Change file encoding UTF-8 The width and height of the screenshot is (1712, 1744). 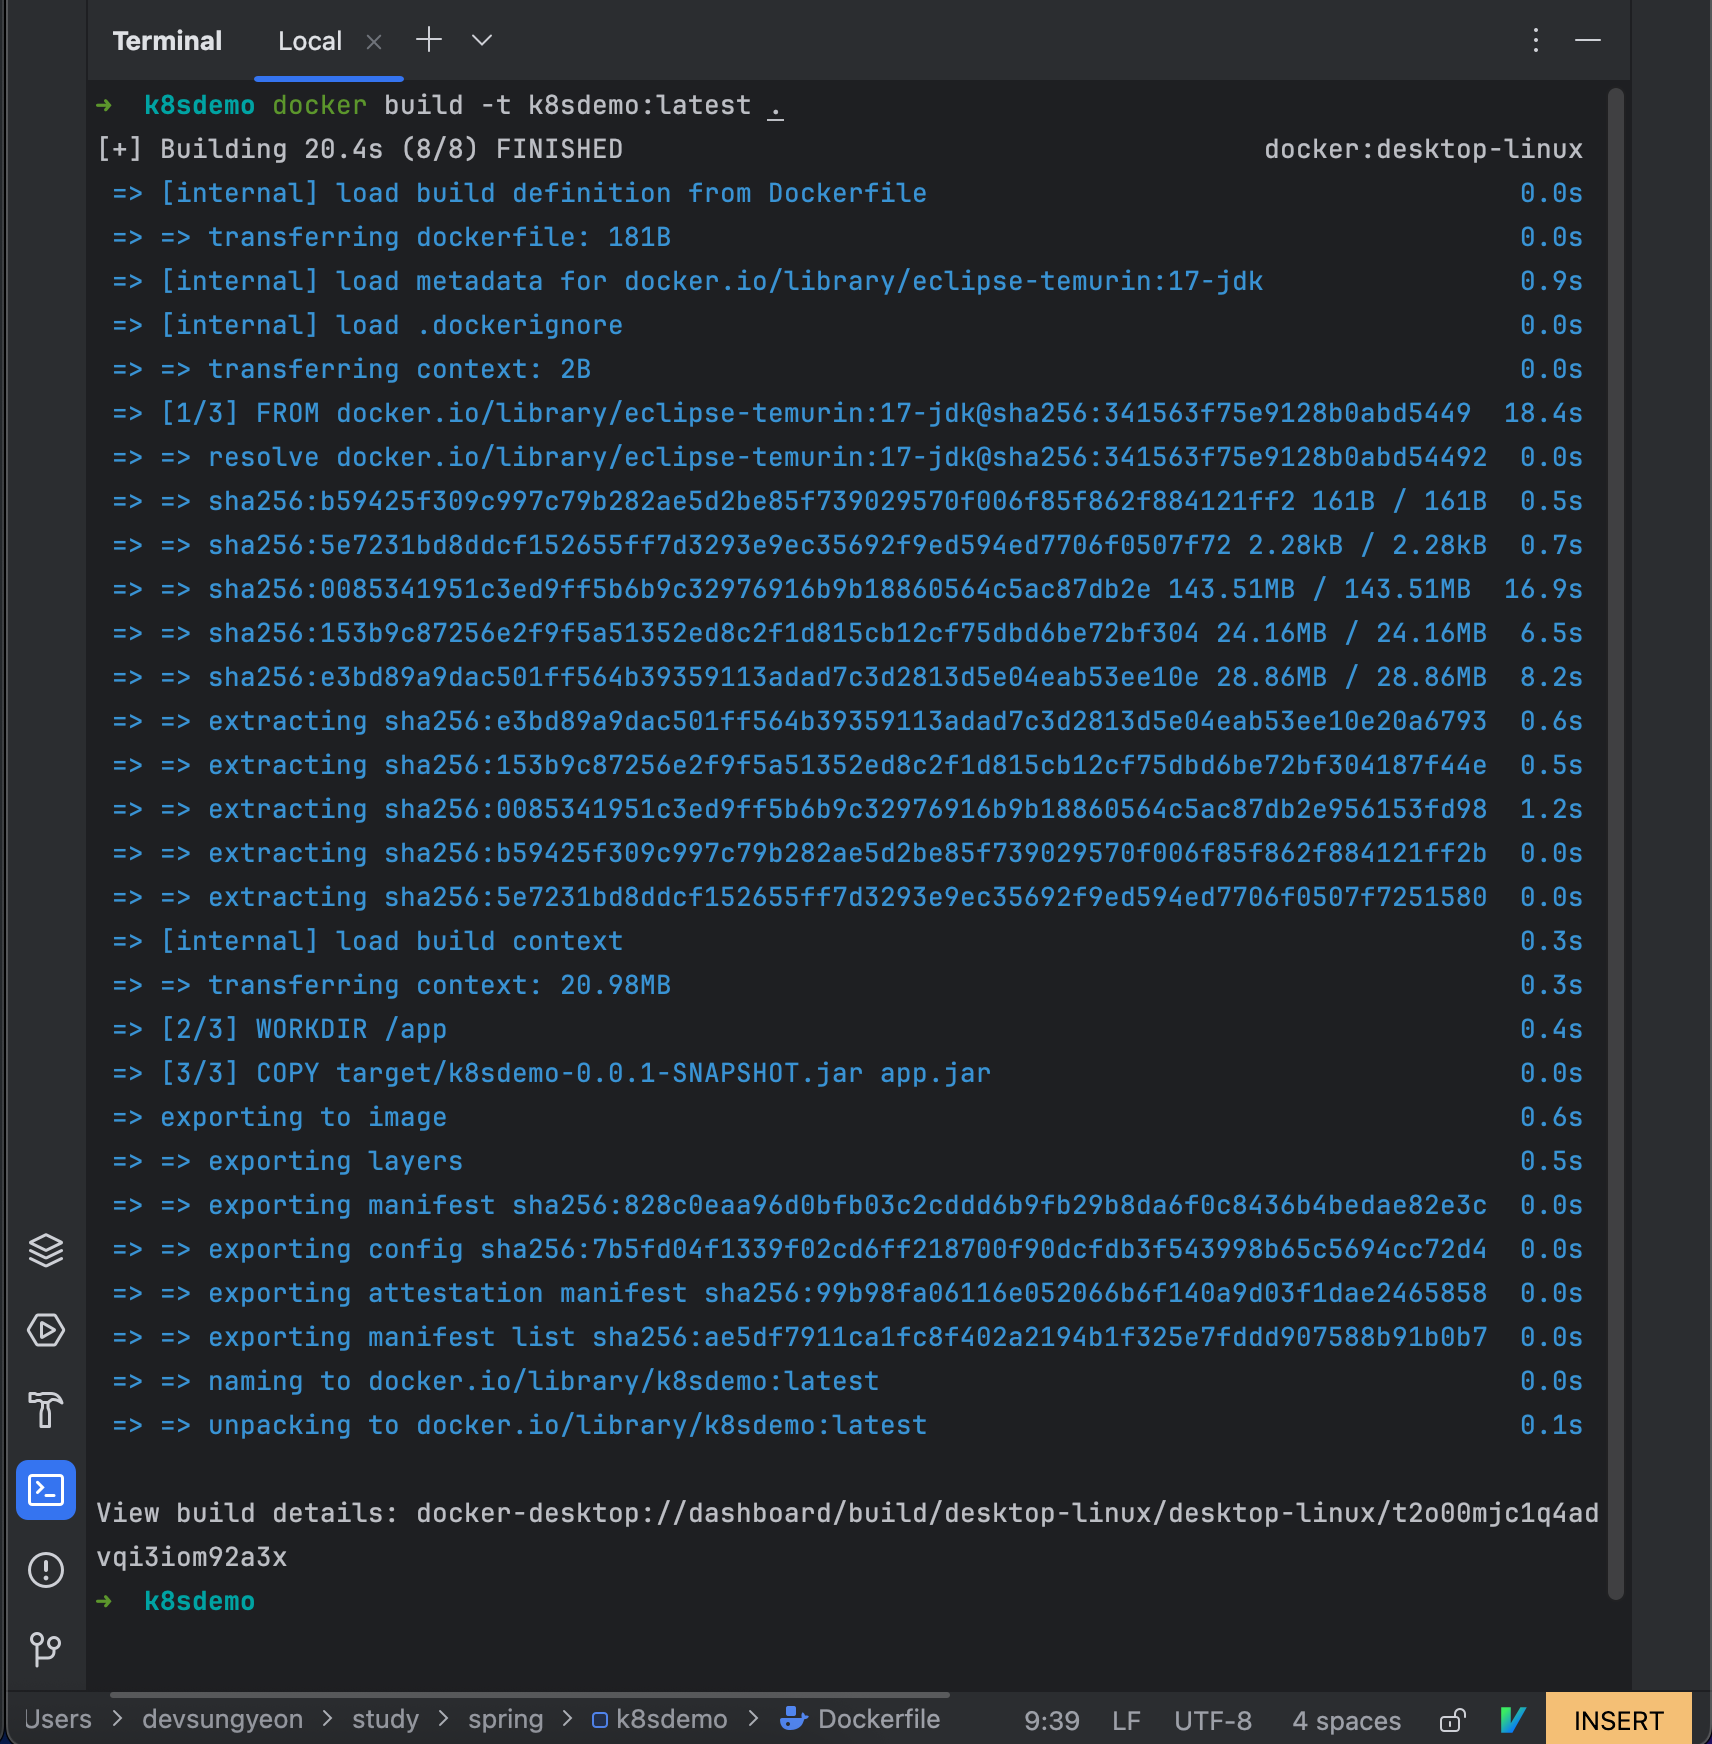(1212, 1720)
